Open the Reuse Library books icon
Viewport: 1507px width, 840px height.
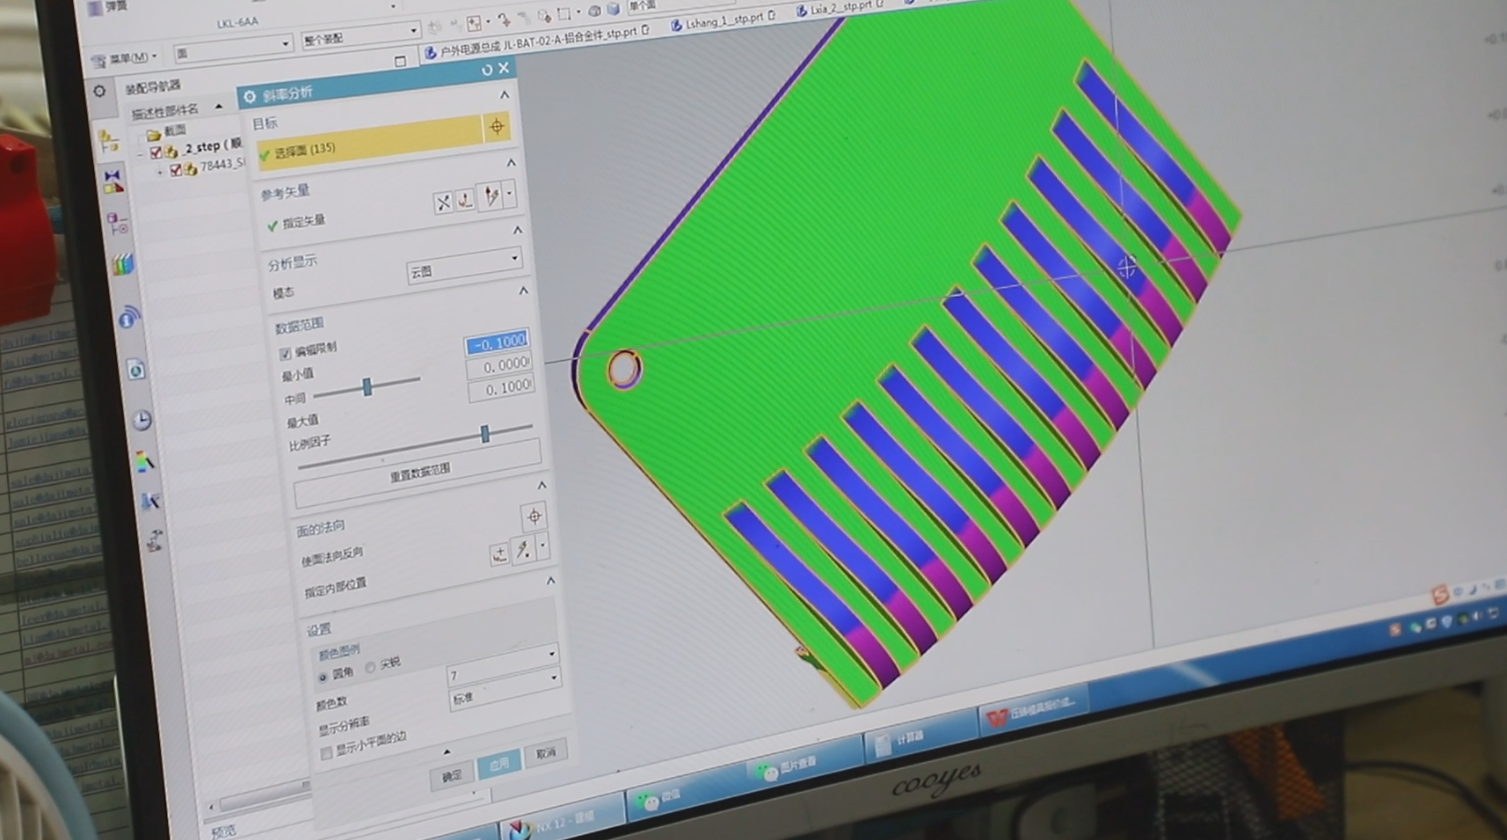click(x=123, y=264)
